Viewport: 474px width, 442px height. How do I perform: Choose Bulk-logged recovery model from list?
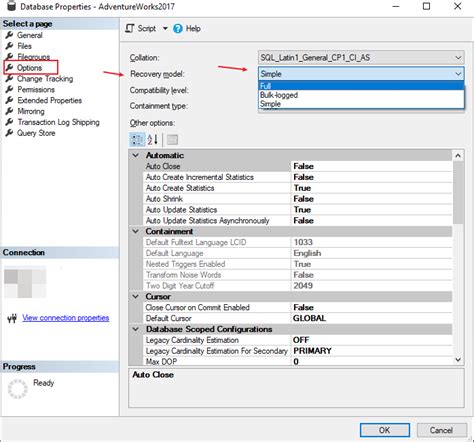[361, 95]
